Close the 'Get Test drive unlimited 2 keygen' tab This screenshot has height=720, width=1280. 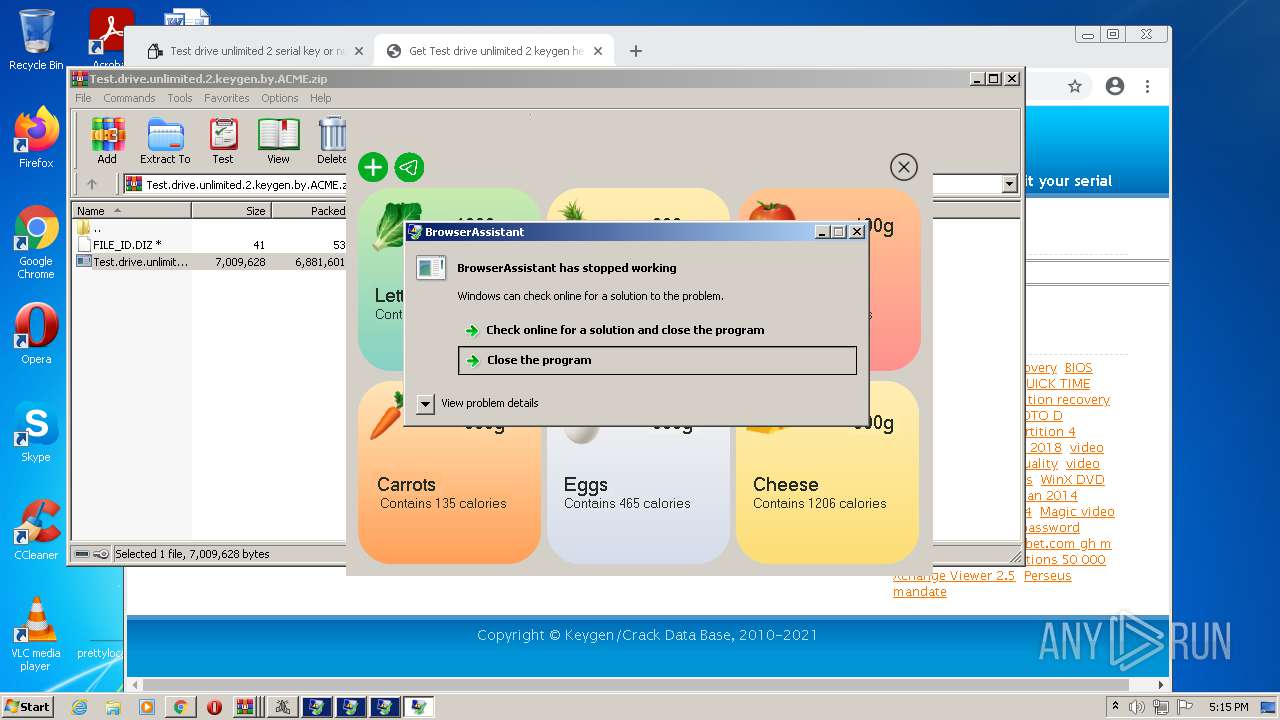[599, 51]
